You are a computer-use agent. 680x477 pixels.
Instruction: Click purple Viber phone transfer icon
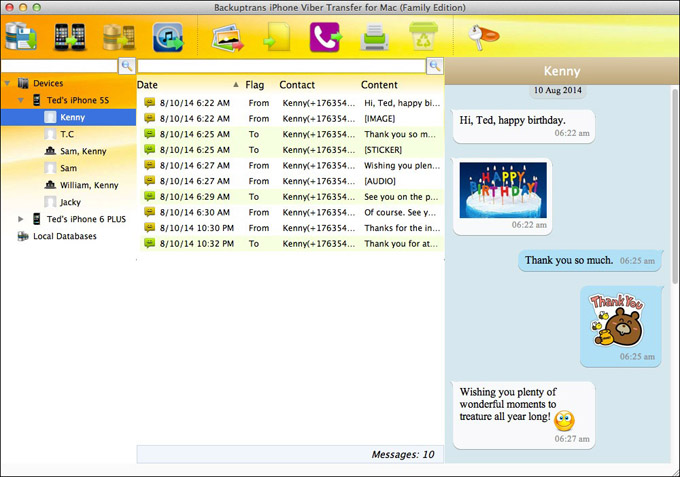326,37
